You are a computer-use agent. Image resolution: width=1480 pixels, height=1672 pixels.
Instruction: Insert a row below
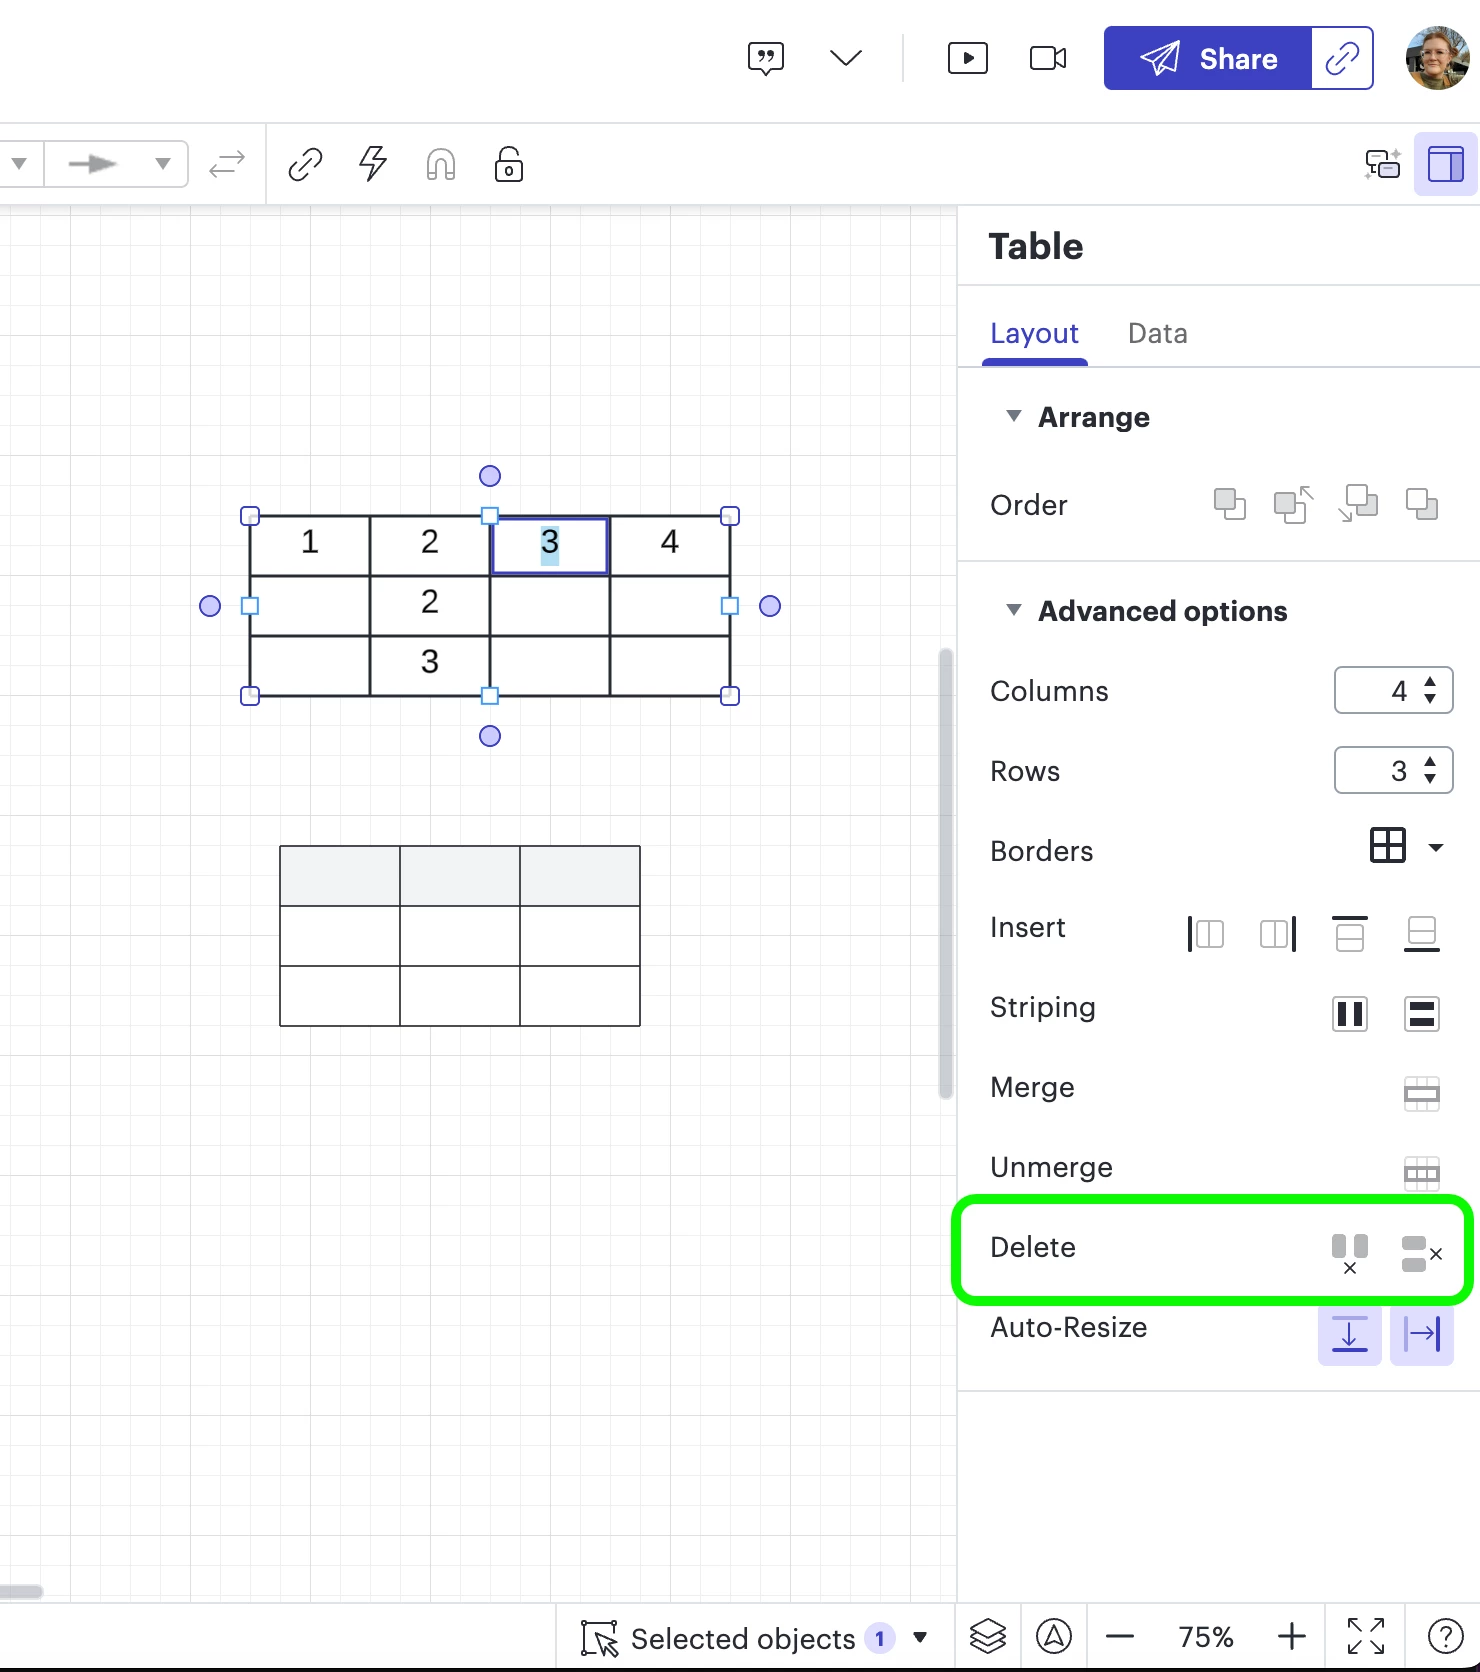(x=1421, y=933)
